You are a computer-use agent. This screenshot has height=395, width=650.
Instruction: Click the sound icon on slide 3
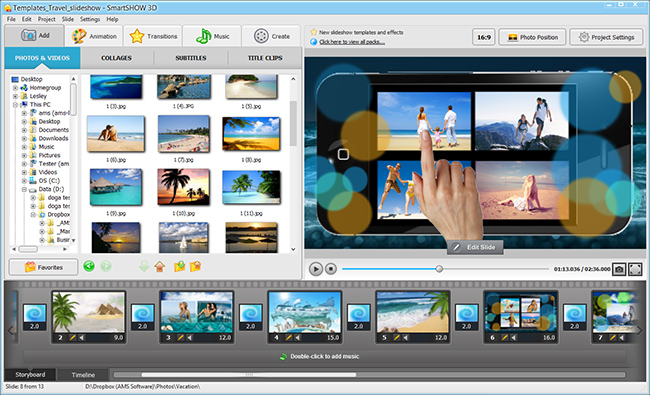pyautogui.click(x=189, y=337)
